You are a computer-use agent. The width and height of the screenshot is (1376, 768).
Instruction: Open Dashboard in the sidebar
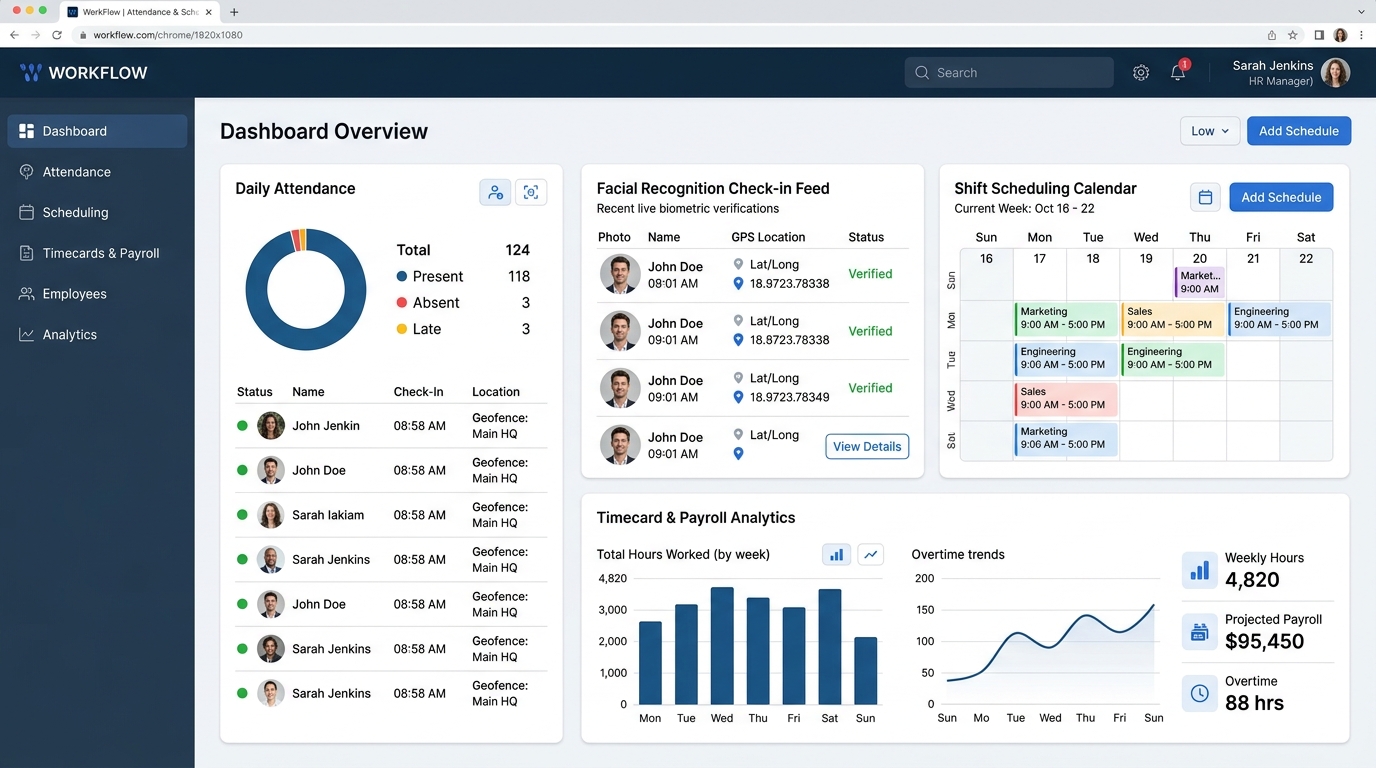pyautogui.click(x=97, y=131)
